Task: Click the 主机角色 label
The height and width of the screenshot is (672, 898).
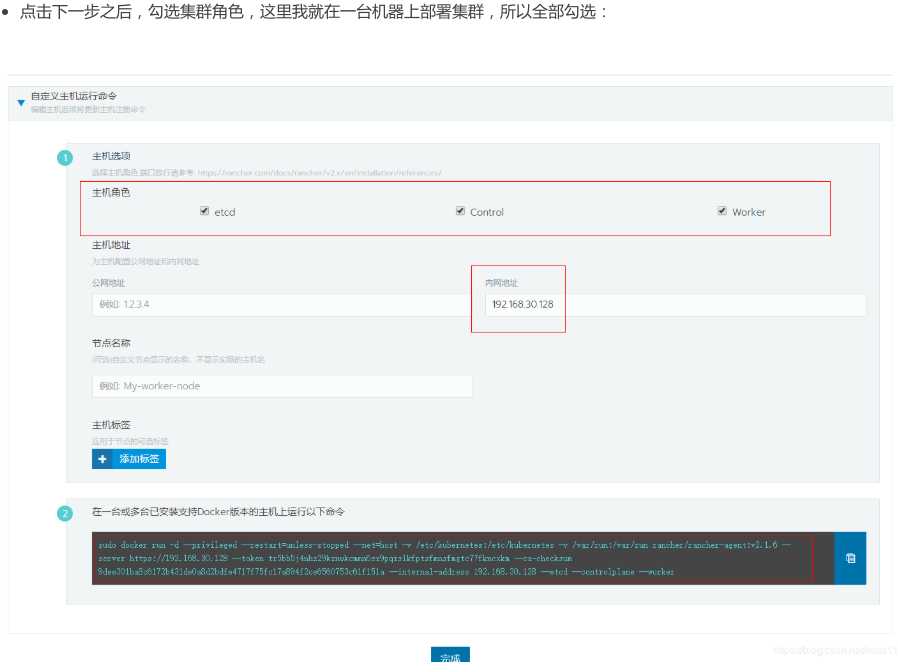Action: click(111, 192)
